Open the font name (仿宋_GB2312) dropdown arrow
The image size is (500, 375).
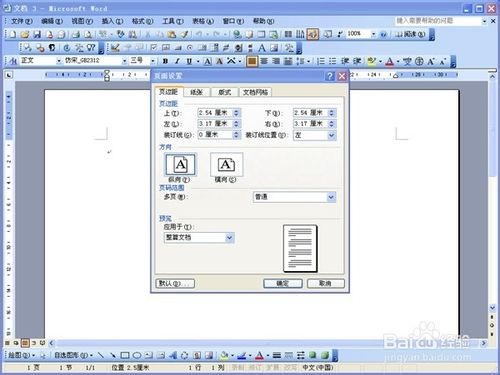(124, 61)
